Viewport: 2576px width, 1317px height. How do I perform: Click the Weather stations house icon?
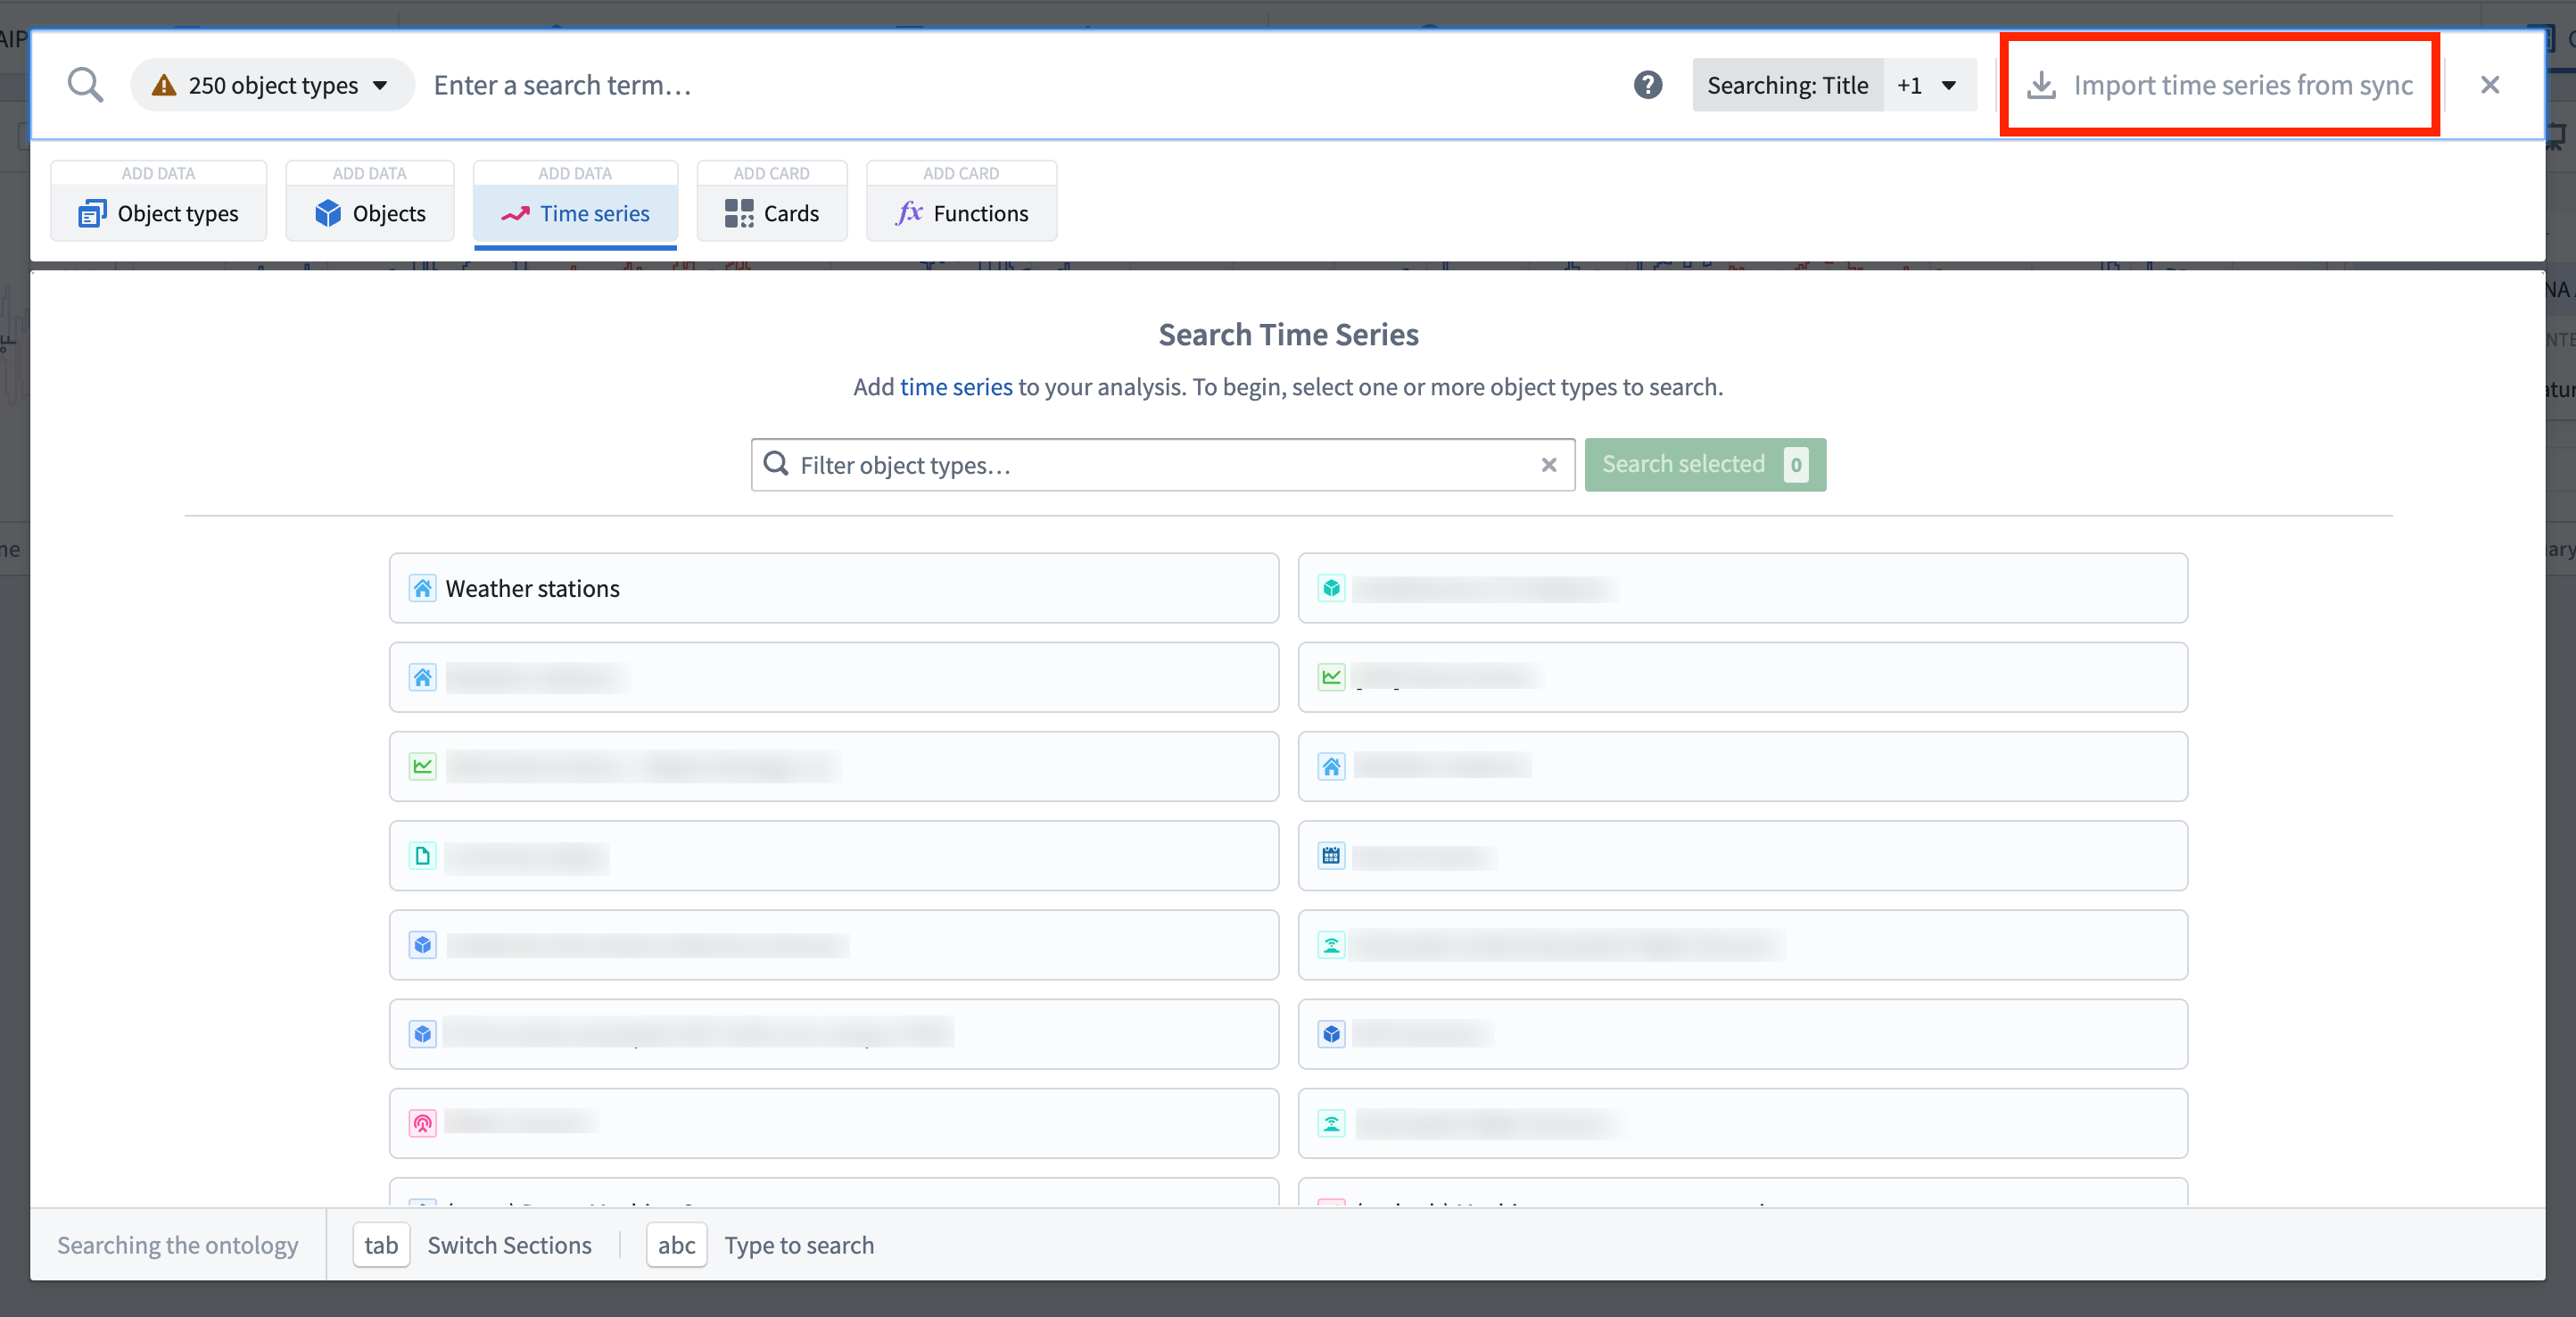click(x=423, y=588)
